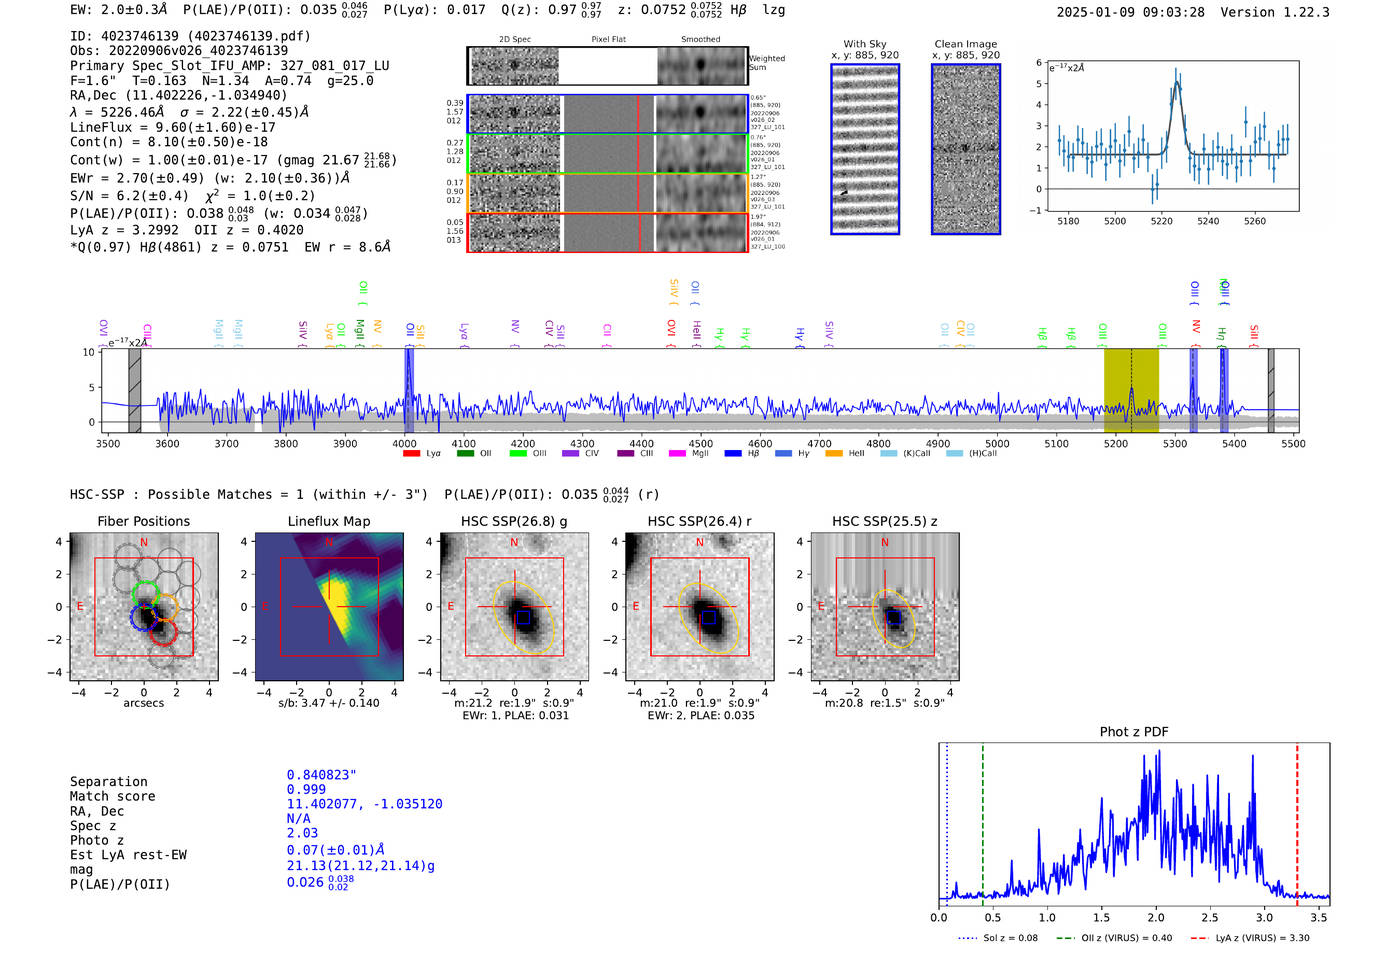1400x953 pixels.
Task: Click the lime OIII legend swatch
Action: pos(518,454)
